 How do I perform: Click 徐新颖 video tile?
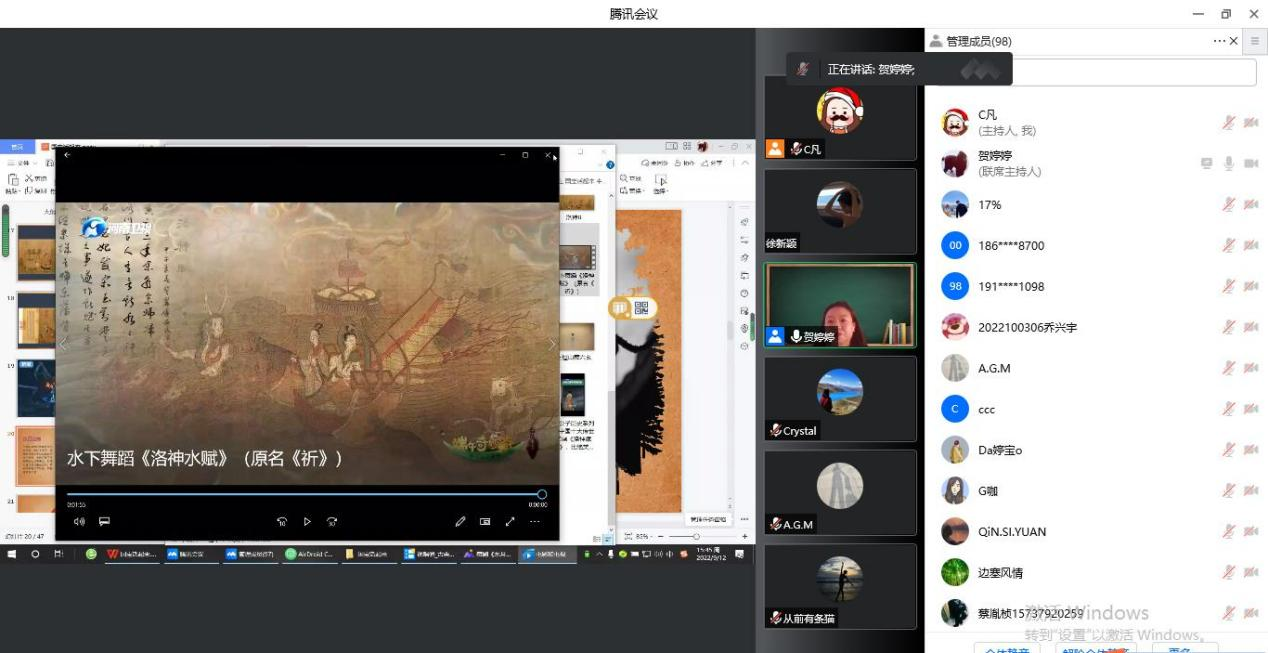840,211
